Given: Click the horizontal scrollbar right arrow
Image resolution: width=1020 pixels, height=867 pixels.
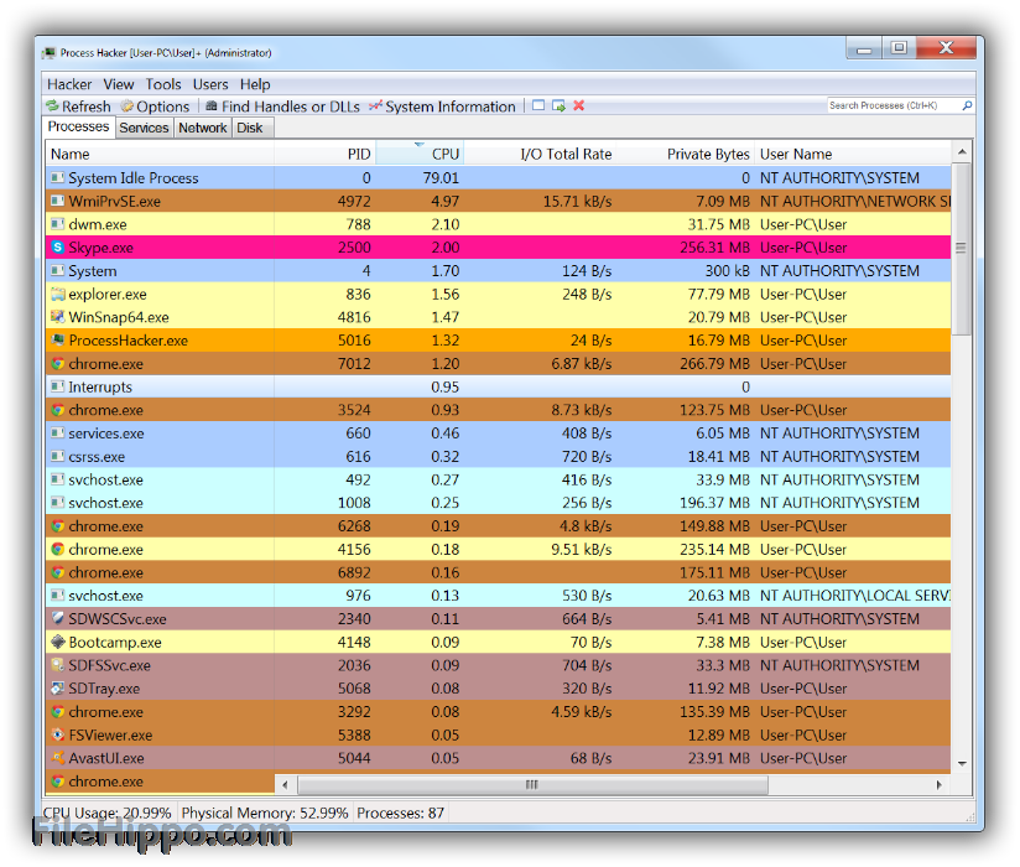Looking at the screenshot, I should click(x=938, y=785).
